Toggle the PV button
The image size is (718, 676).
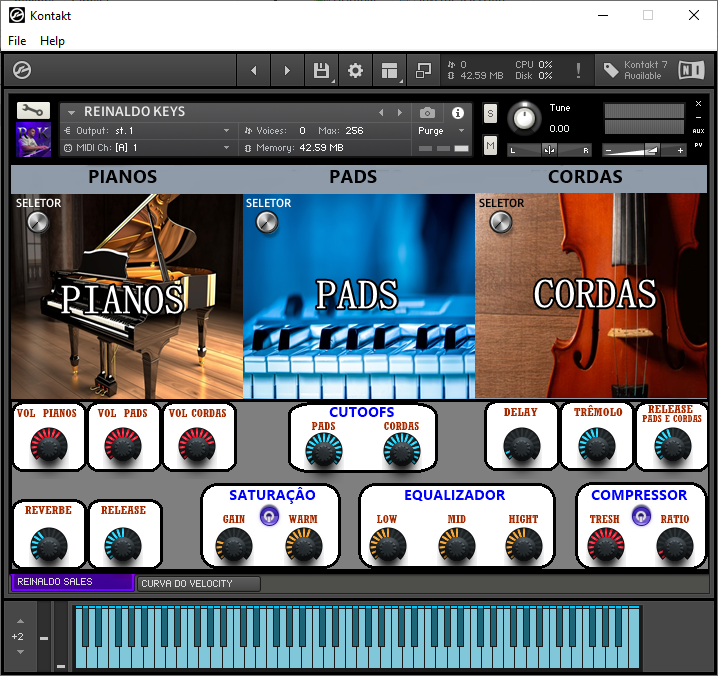pos(698,145)
